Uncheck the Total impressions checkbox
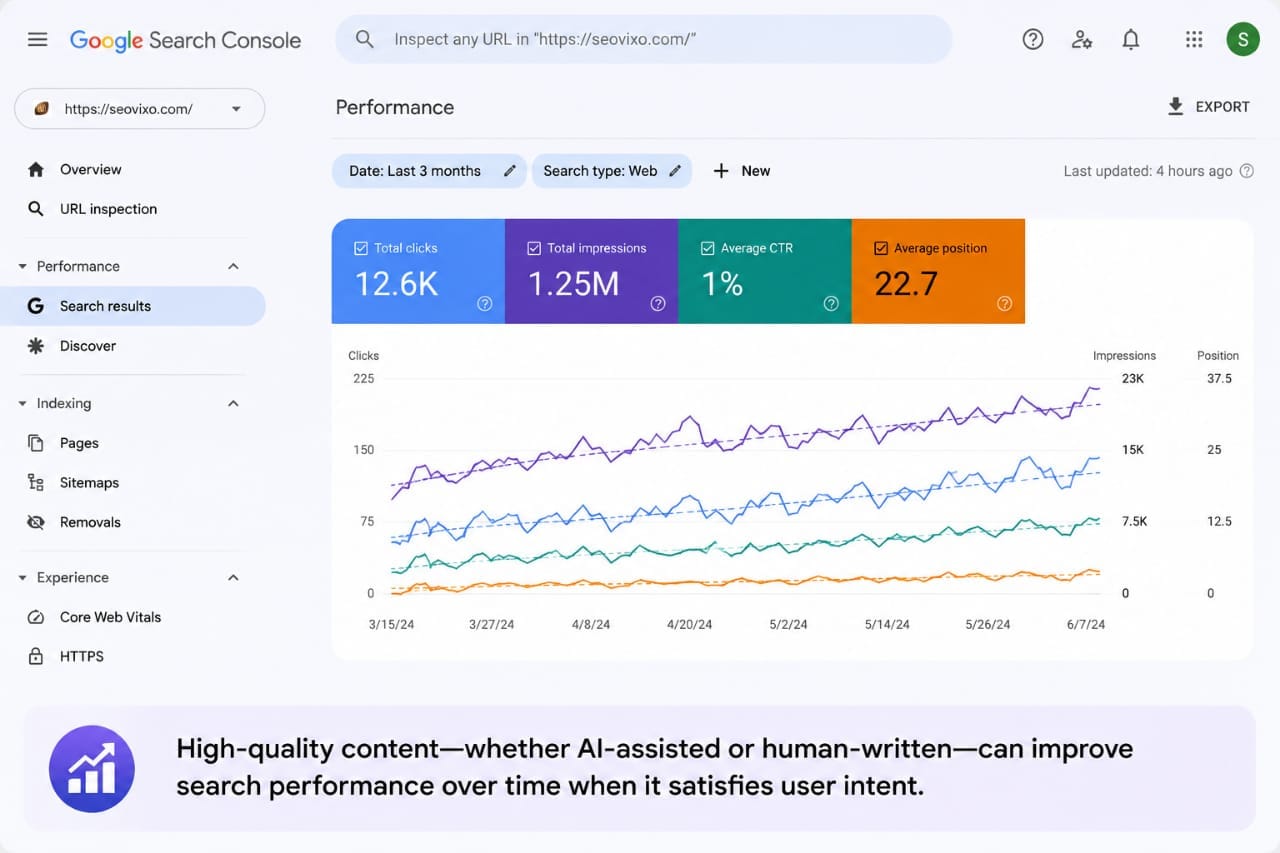Screen dimensions: 1280x853 point(534,248)
